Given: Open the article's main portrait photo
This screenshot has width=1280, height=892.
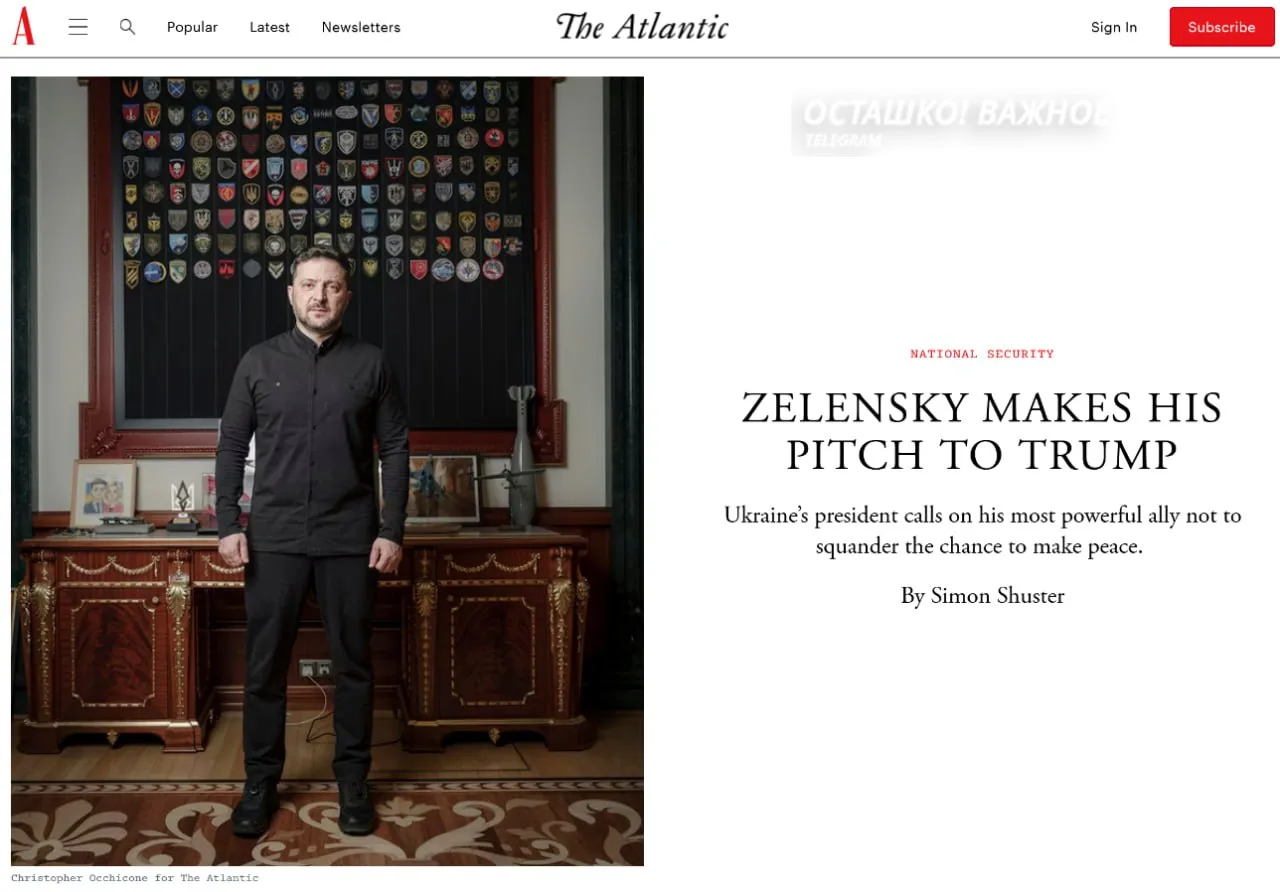Looking at the screenshot, I should coord(327,471).
